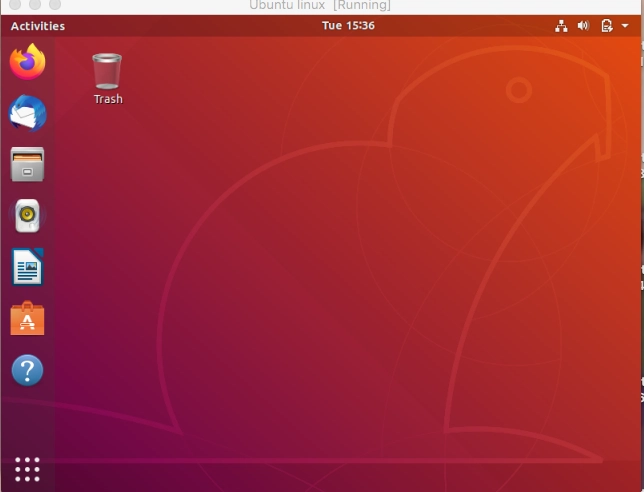Launch Rhythmbox music player
Viewport: 644px width, 492px height.
pyautogui.click(x=28, y=216)
